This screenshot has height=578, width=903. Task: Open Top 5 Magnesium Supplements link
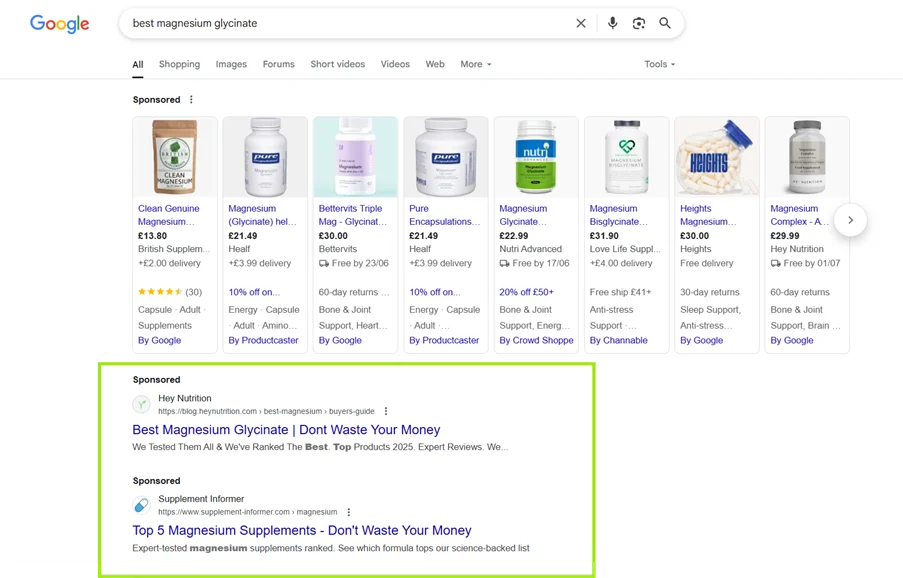[301, 531]
